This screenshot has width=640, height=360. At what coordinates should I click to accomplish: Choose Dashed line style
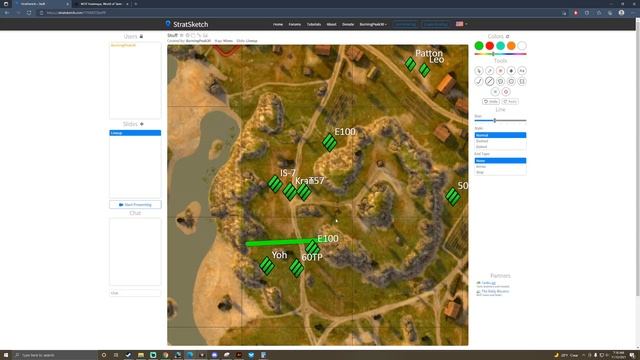[500, 141]
